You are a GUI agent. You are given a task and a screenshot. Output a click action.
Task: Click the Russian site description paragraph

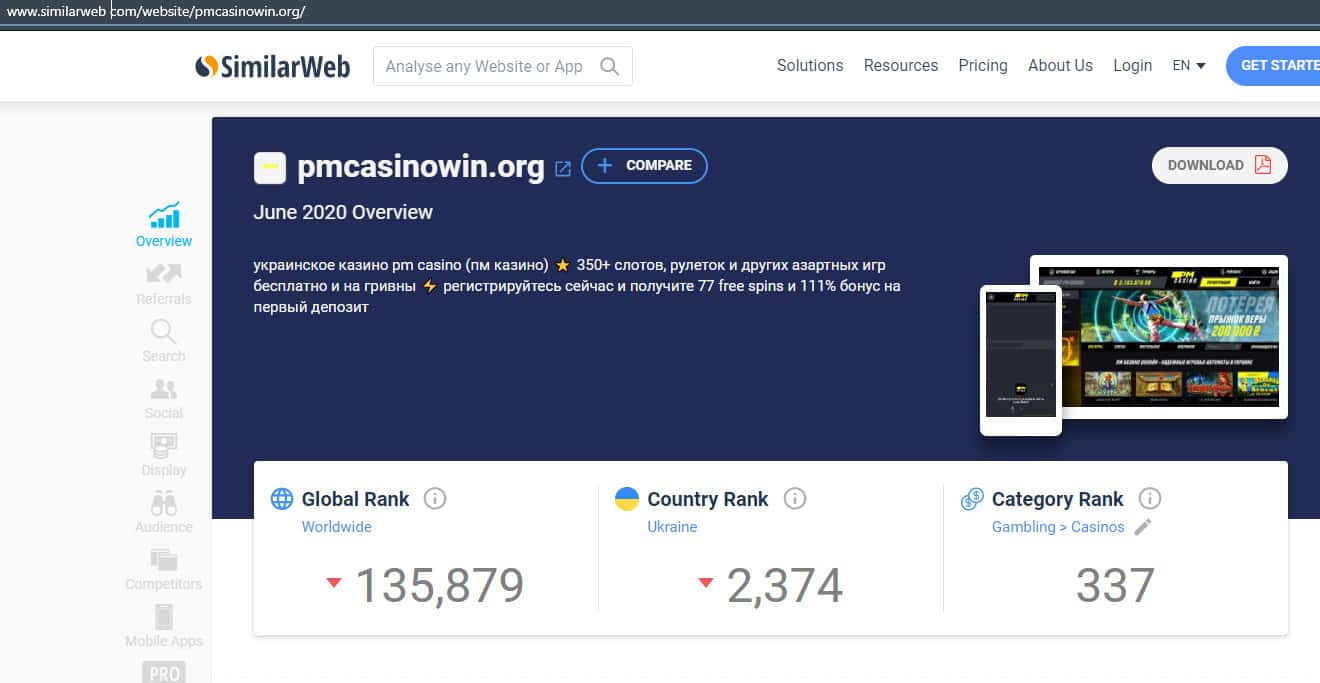point(577,286)
